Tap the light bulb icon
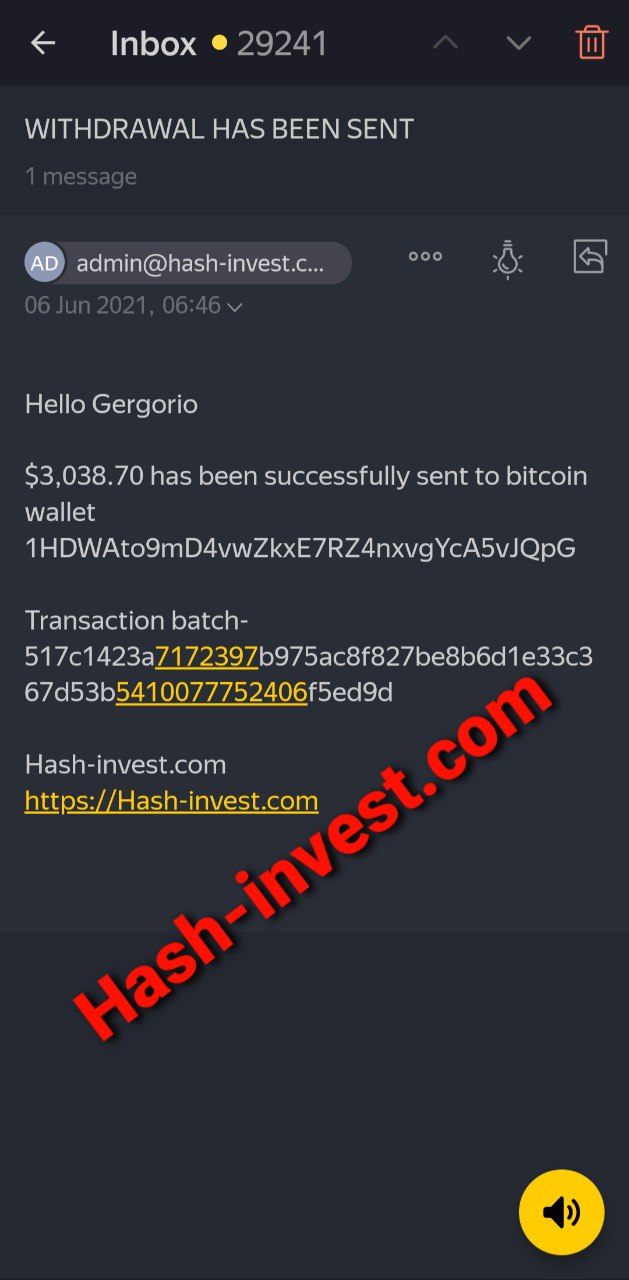The width and height of the screenshot is (629, 1280). pyautogui.click(x=508, y=259)
